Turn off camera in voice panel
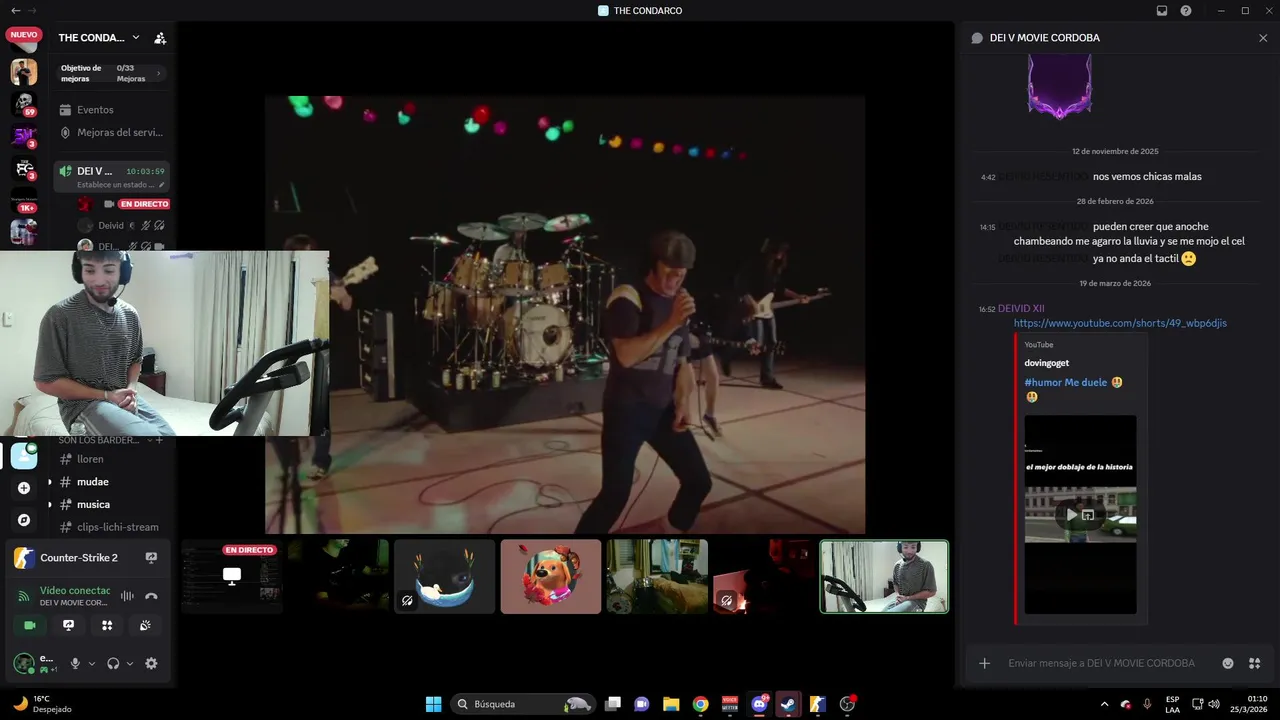1280x720 pixels. pyautogui.click(x=29, y=625)
